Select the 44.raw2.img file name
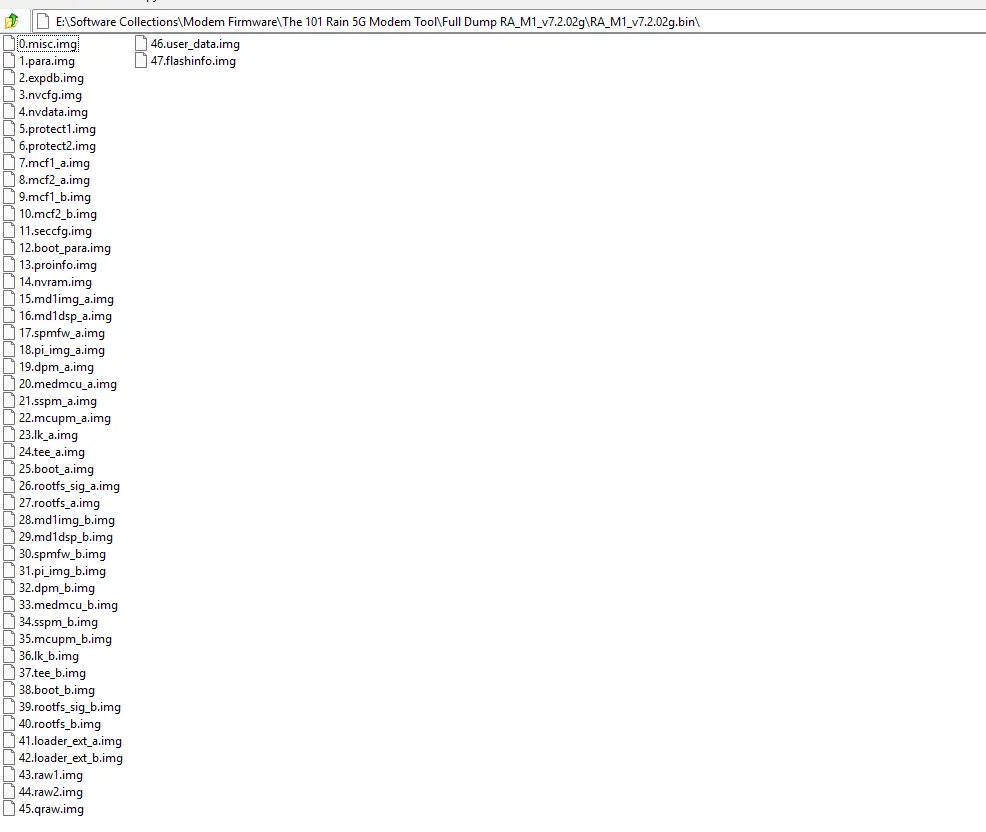This screenshot has width=986, height=832. (51, 791)
